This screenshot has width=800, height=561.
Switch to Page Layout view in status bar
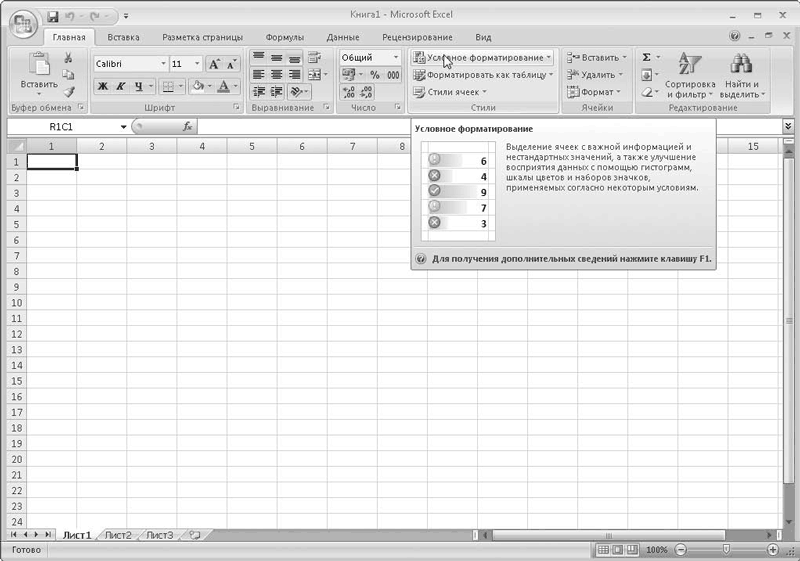coord(617,550)
